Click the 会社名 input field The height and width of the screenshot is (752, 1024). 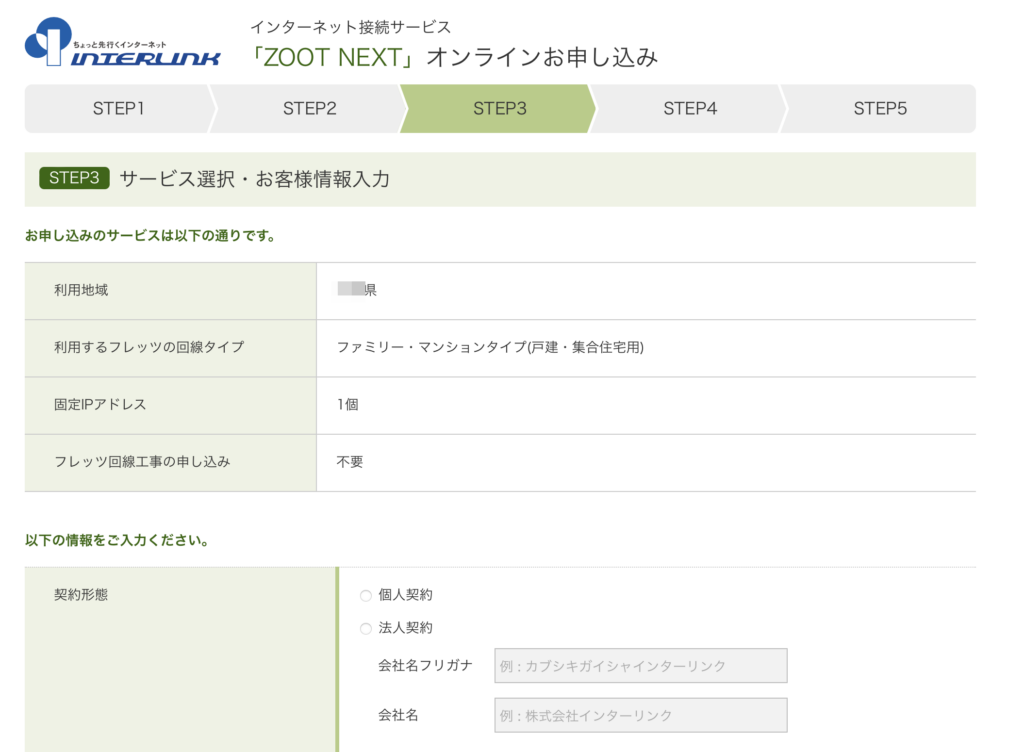point(641,715)
